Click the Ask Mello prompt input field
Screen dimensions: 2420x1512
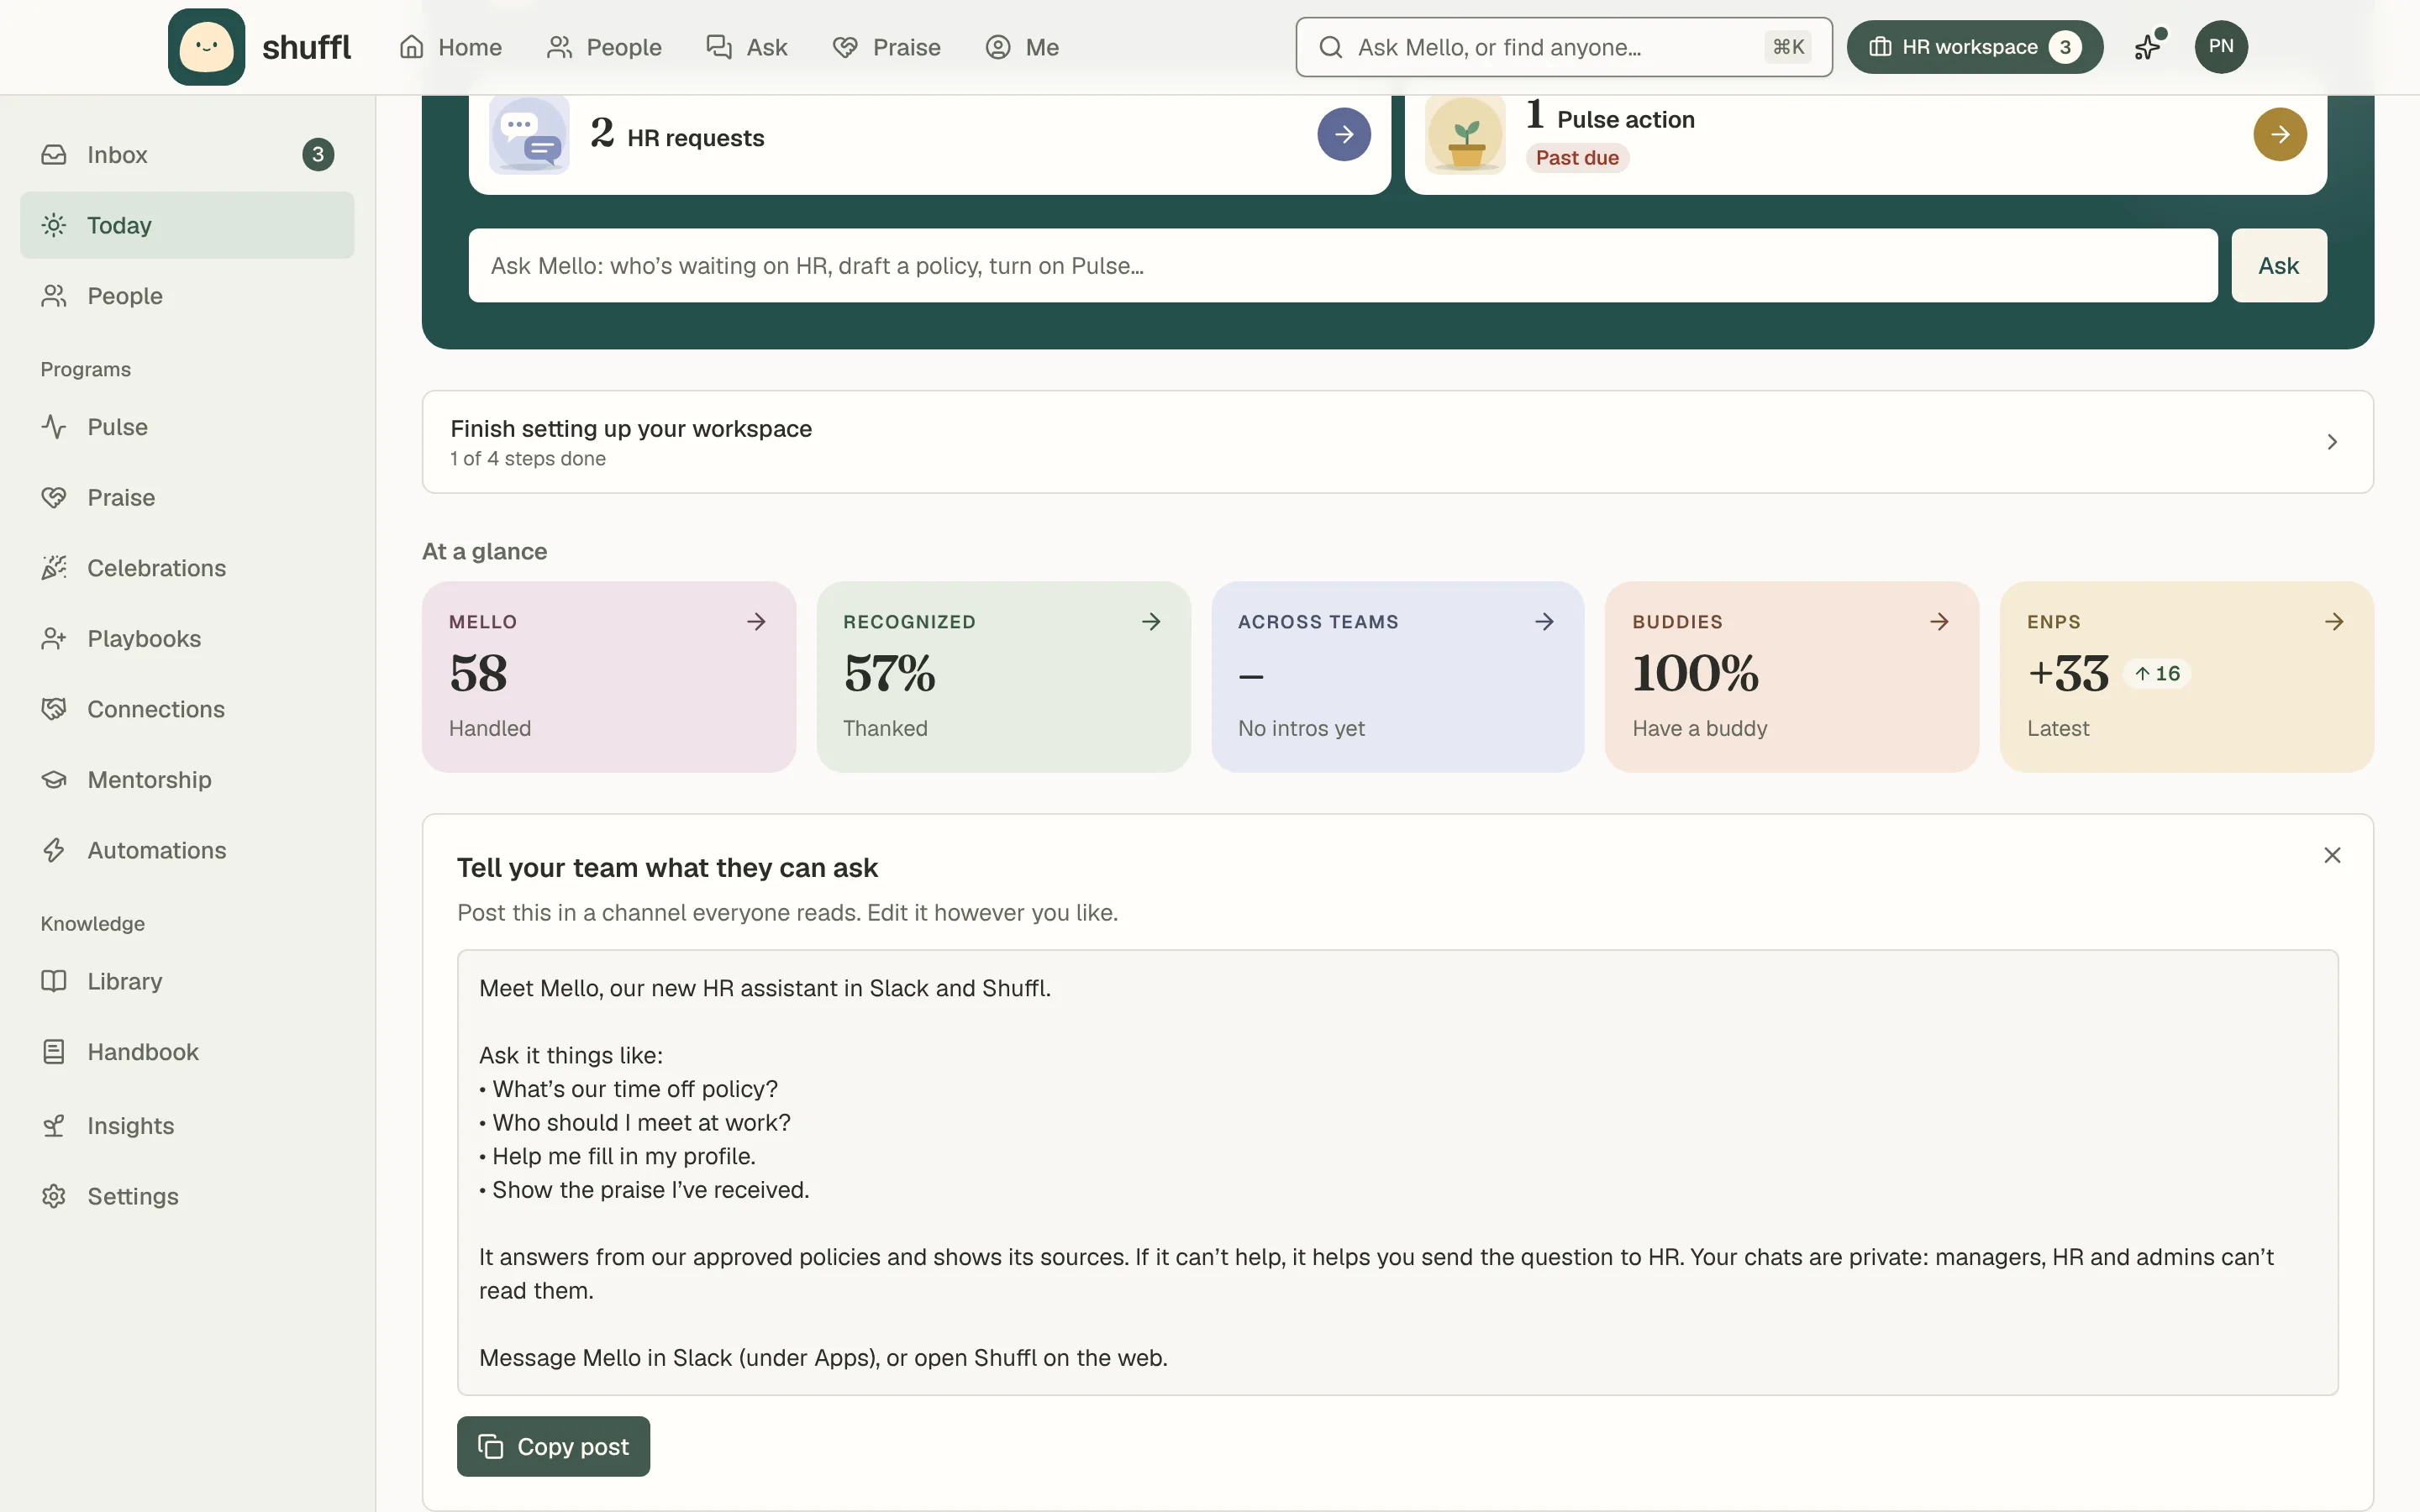click(x=1342, y=266)
